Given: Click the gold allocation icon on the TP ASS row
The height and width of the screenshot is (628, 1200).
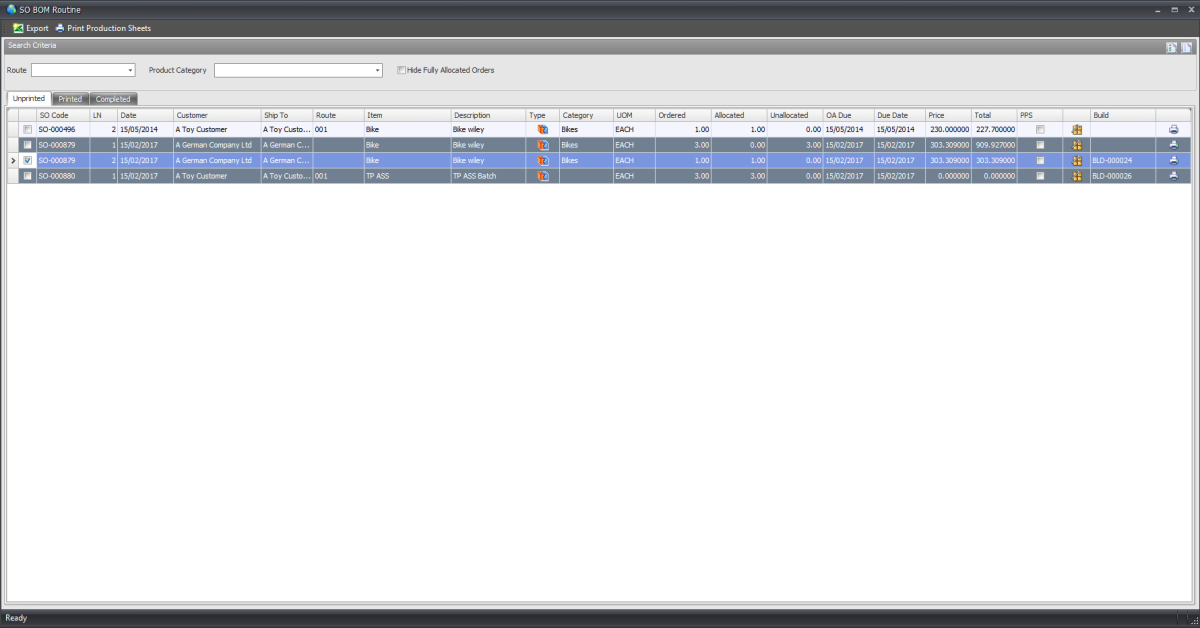Looking at the screenshot, I should click(x=1077, y=175).
